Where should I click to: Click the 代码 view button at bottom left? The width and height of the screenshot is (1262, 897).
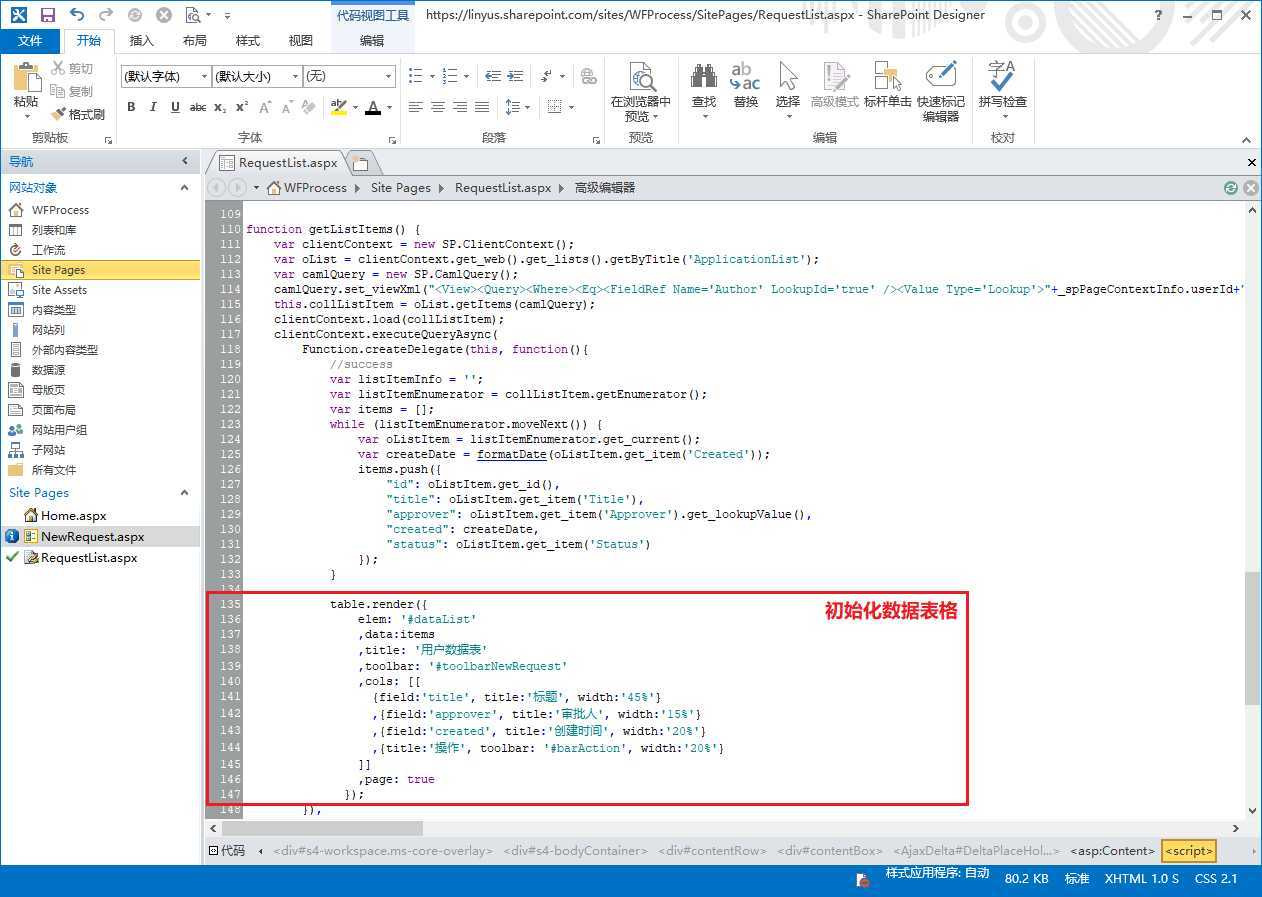pos(226,851)
